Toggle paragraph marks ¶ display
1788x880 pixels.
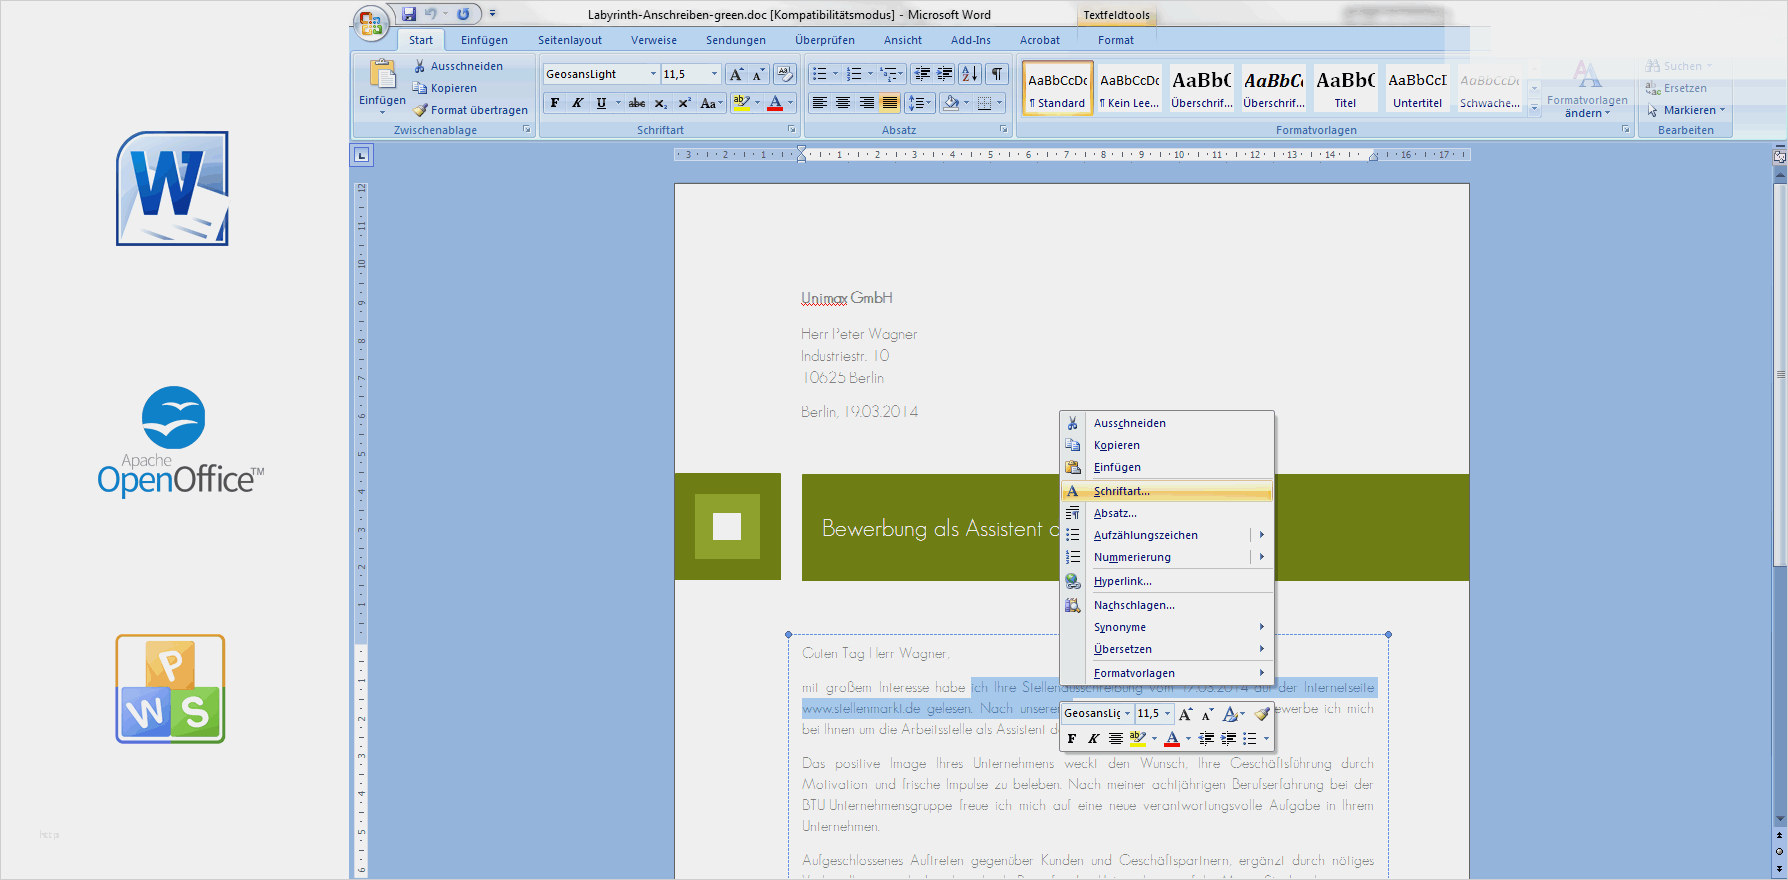[x=997, y=74]
